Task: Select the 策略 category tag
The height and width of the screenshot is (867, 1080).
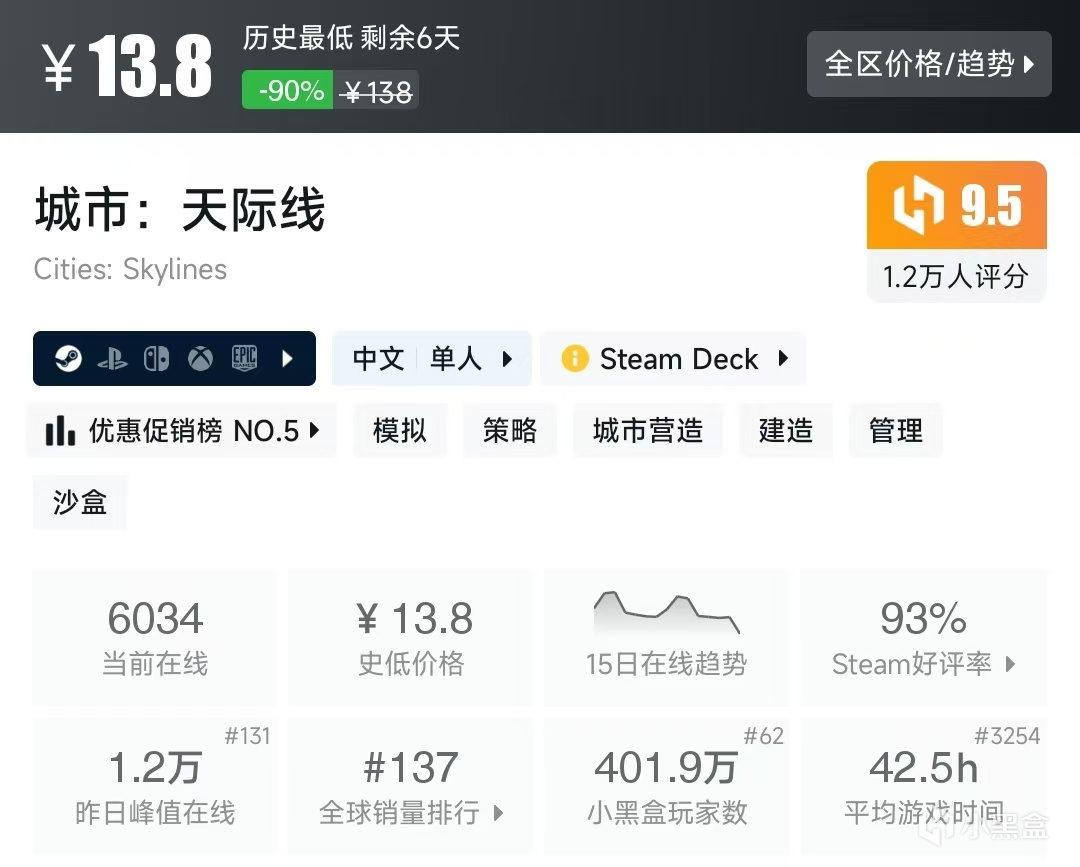Action: click(x=510, y=430)
